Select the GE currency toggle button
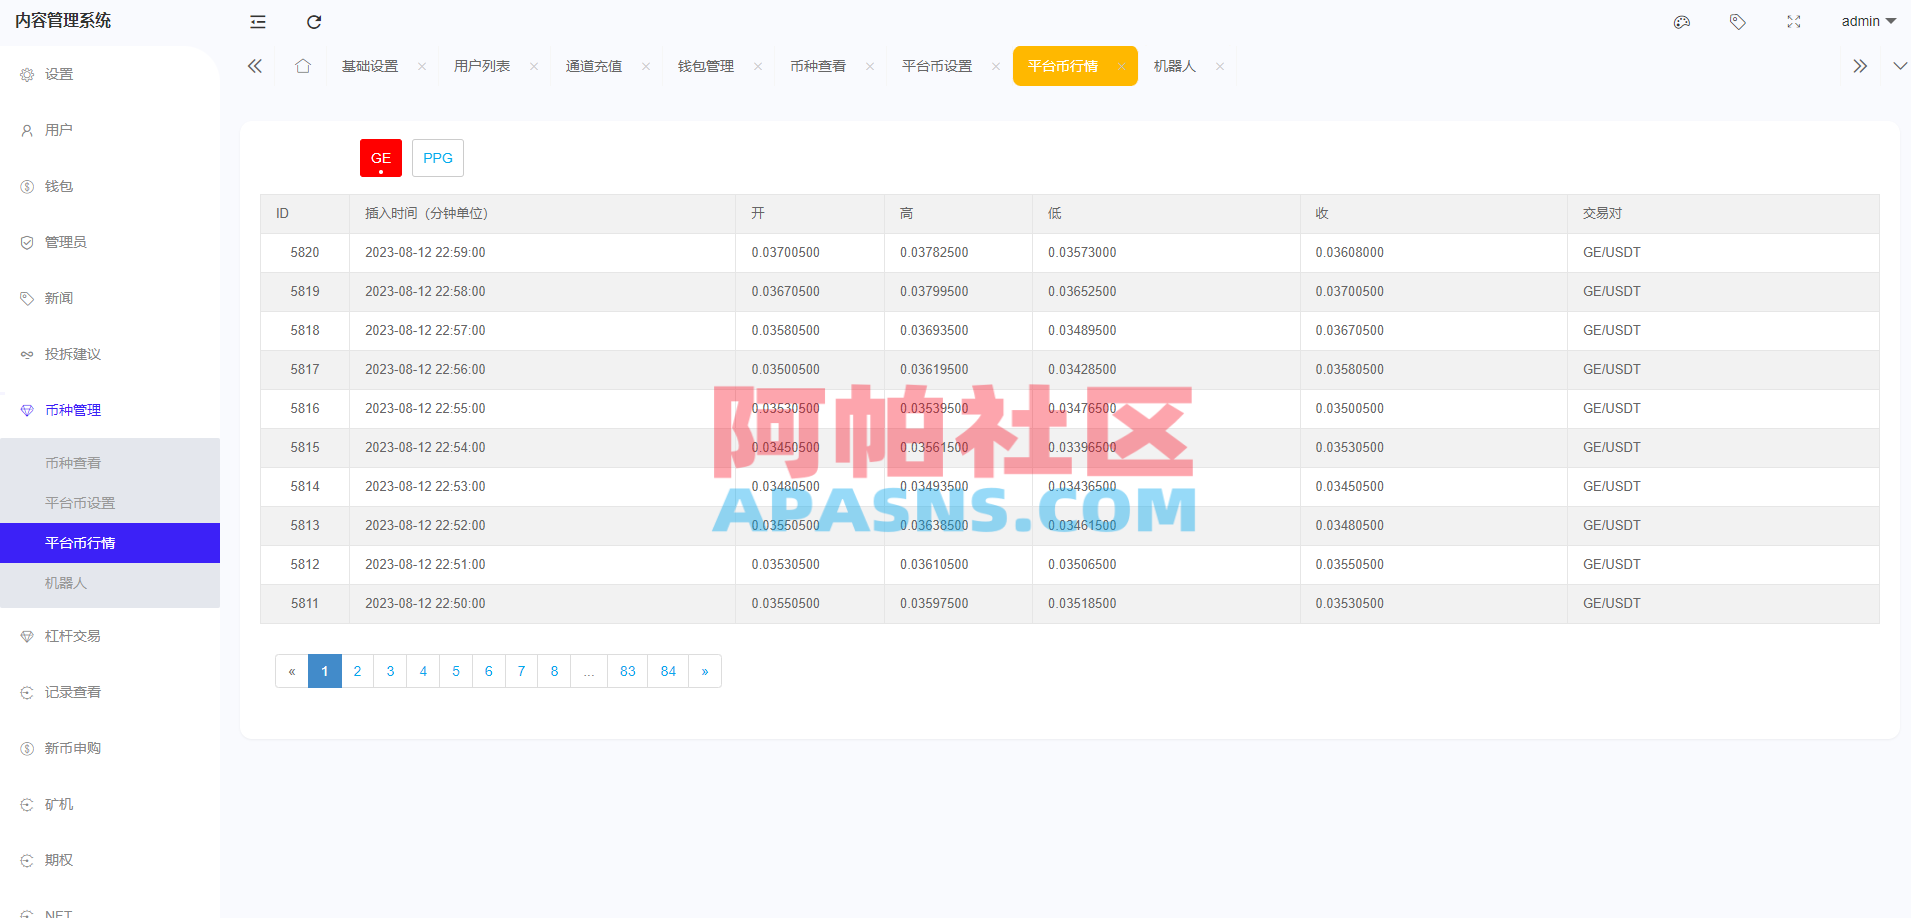The image size is (1911, 918). pos(380,157)
